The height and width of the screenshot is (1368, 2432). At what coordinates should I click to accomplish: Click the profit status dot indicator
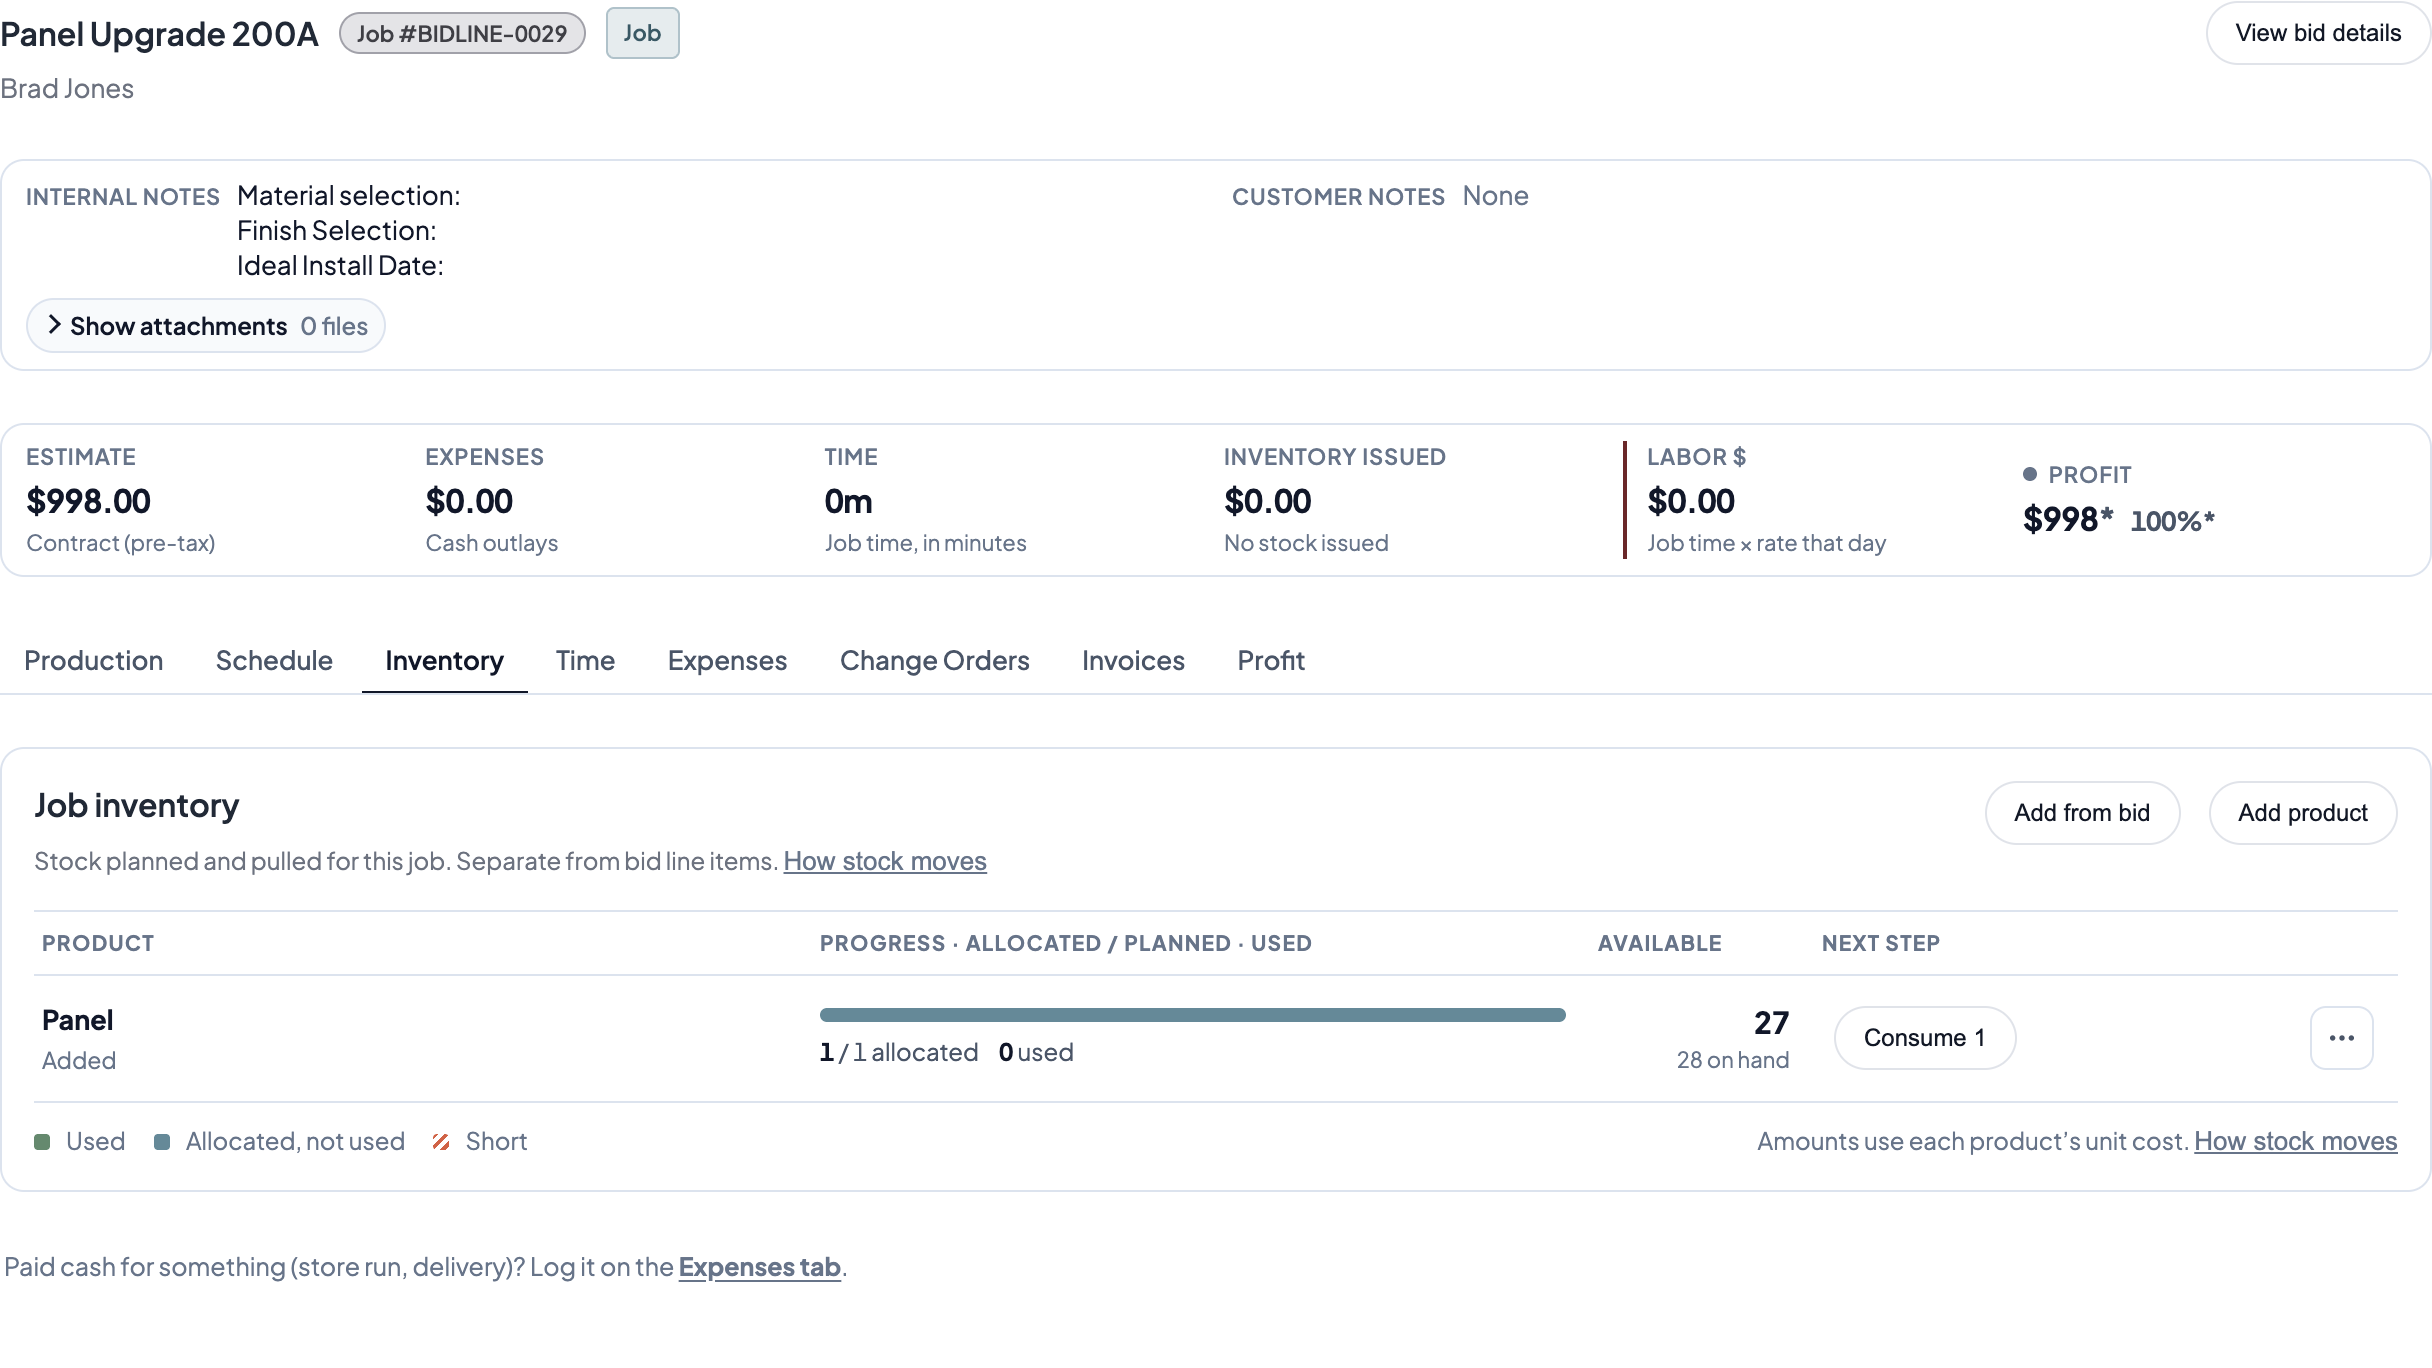2030,474
